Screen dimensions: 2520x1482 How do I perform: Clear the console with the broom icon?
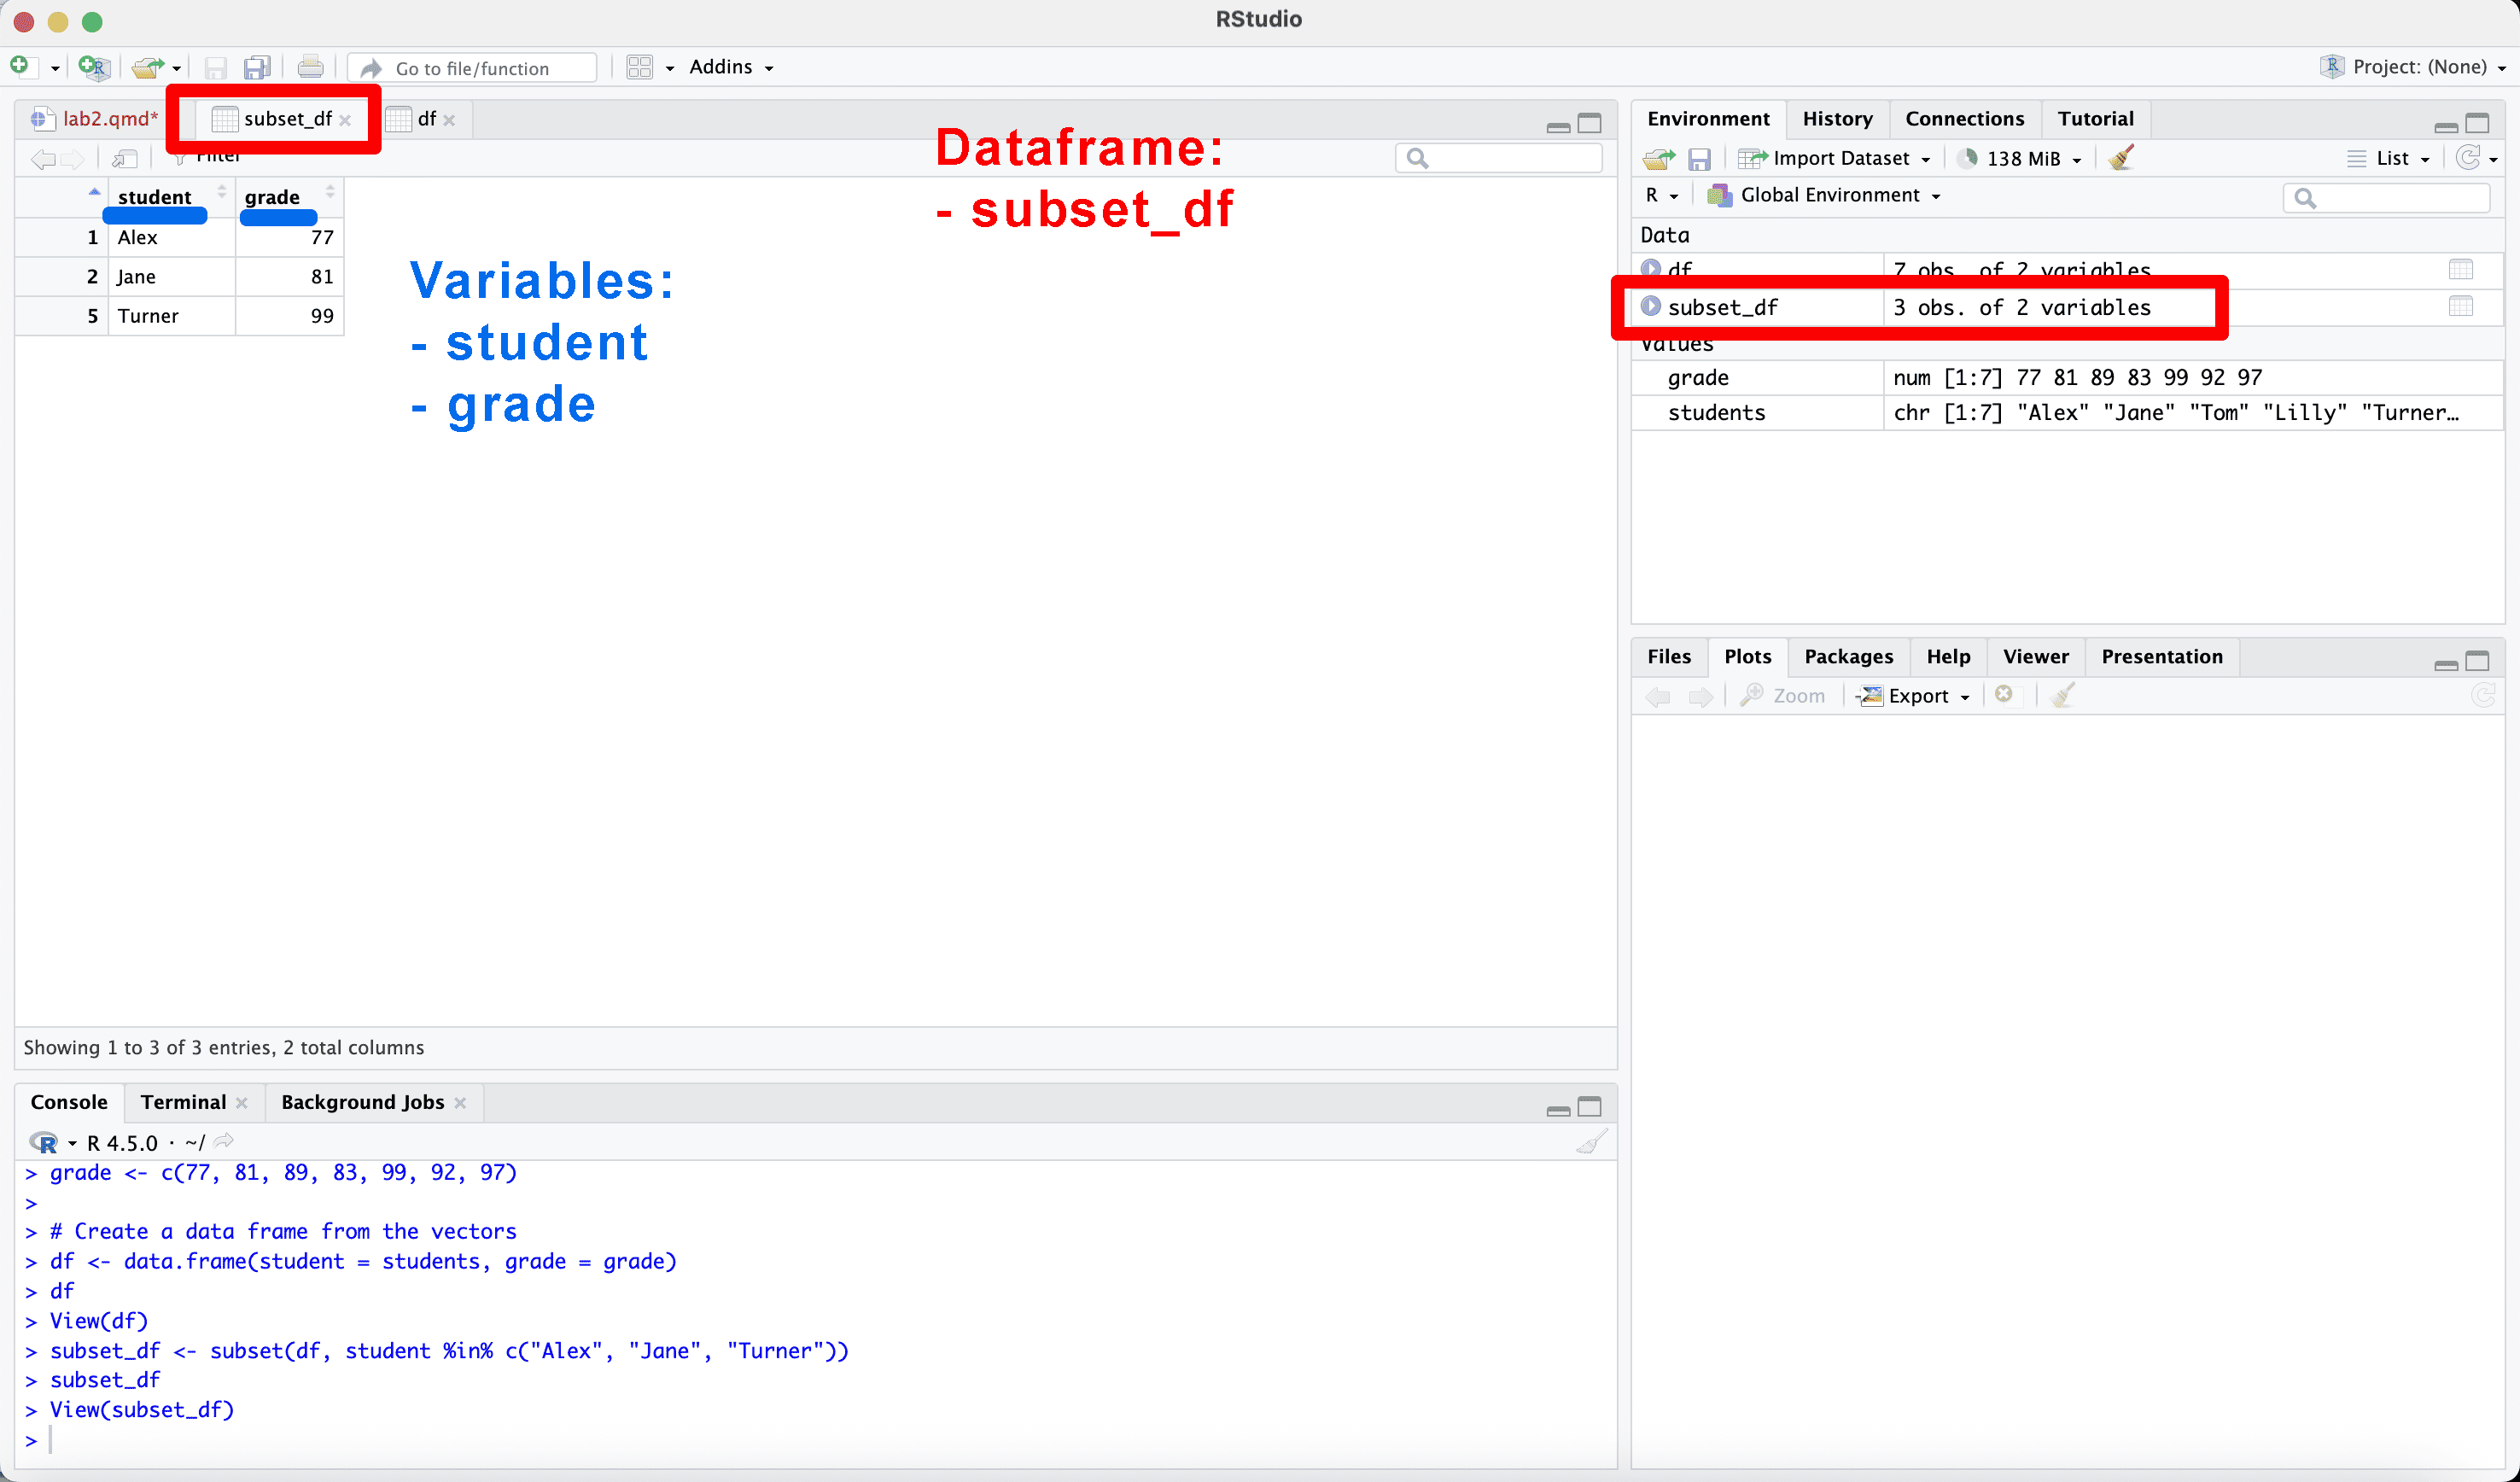pos(1591,1141)
